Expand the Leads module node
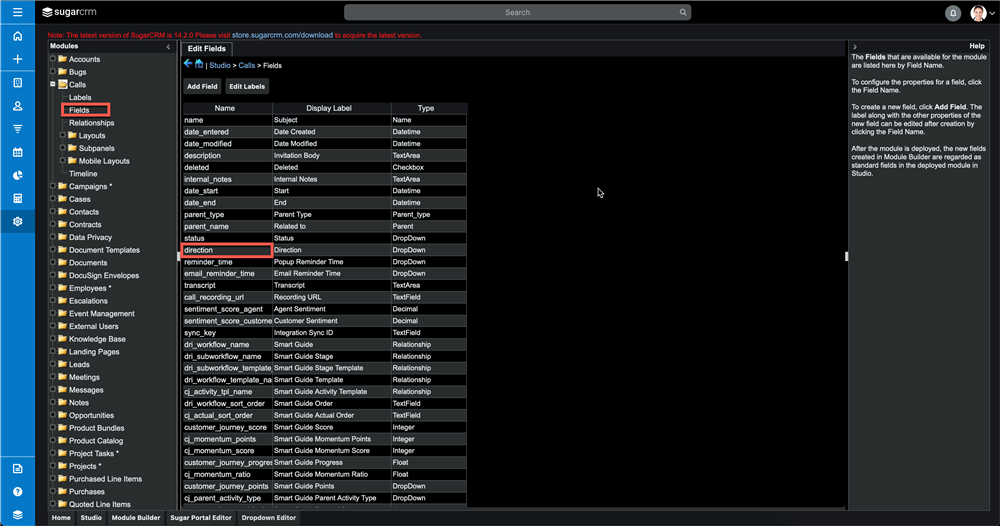The height and width of the screenshot is (526, 1000). tap(53, 364)
